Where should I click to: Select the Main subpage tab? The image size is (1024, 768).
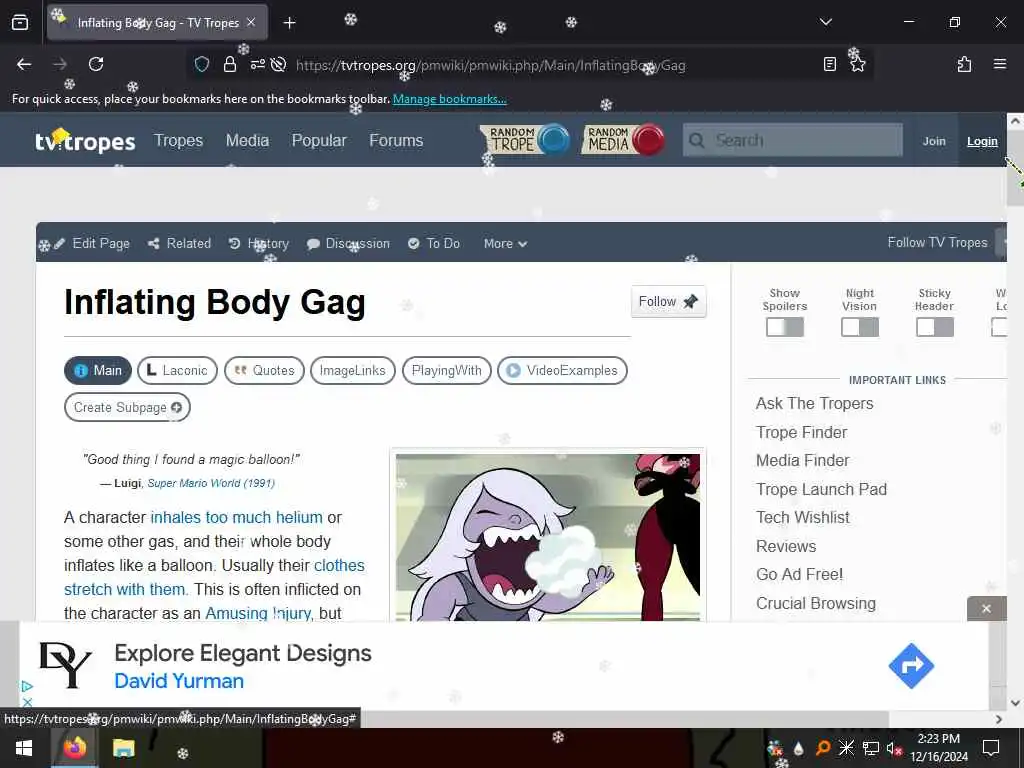click(x=98, y=370)
